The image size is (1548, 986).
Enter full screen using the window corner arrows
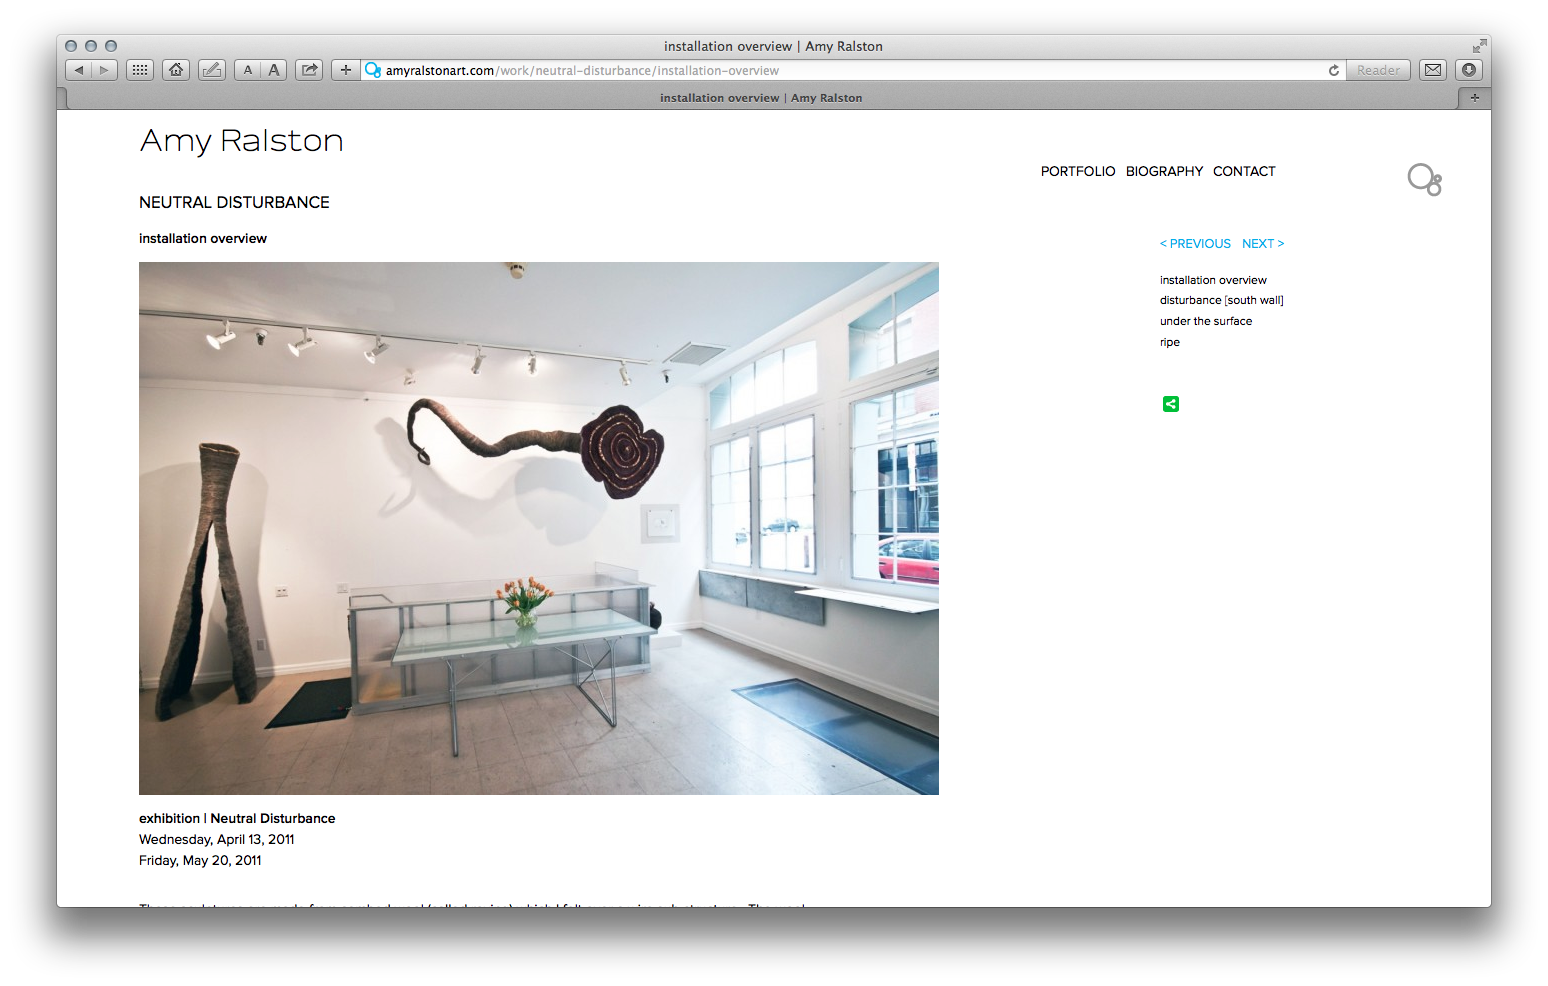point(1479,46)
